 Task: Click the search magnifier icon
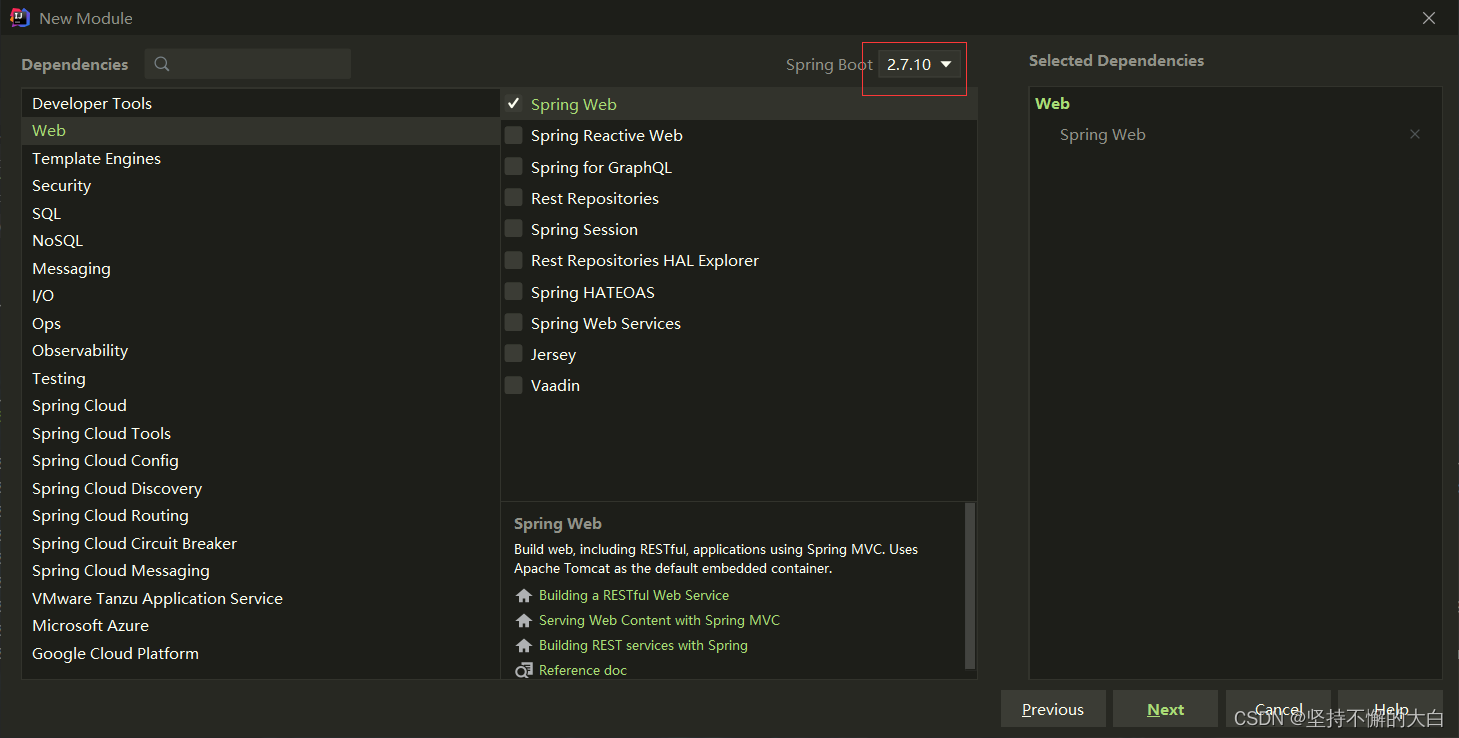[162, 64]
